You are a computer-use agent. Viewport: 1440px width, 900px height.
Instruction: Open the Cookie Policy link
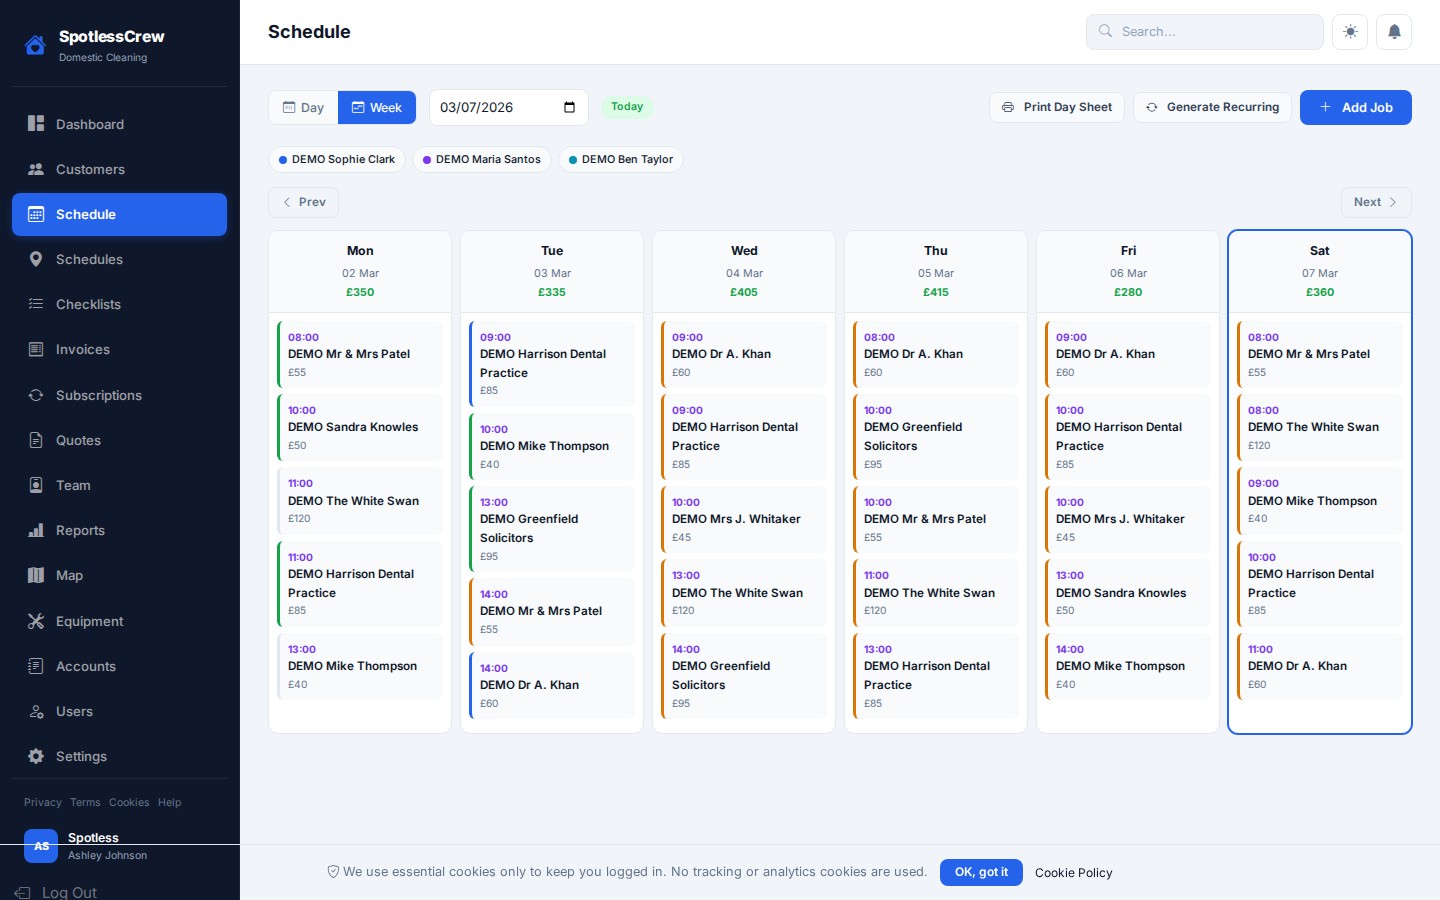tap(1073, 873)
